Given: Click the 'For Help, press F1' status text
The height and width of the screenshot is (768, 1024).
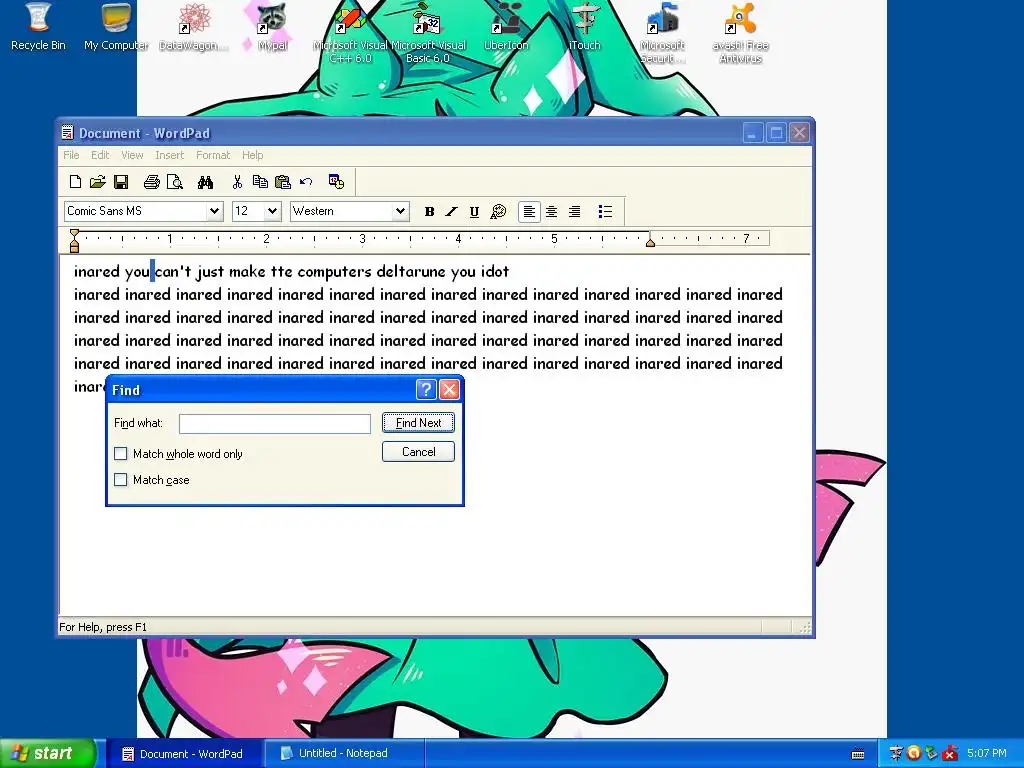Looking at the screenshot, I should tap(103, 628).
